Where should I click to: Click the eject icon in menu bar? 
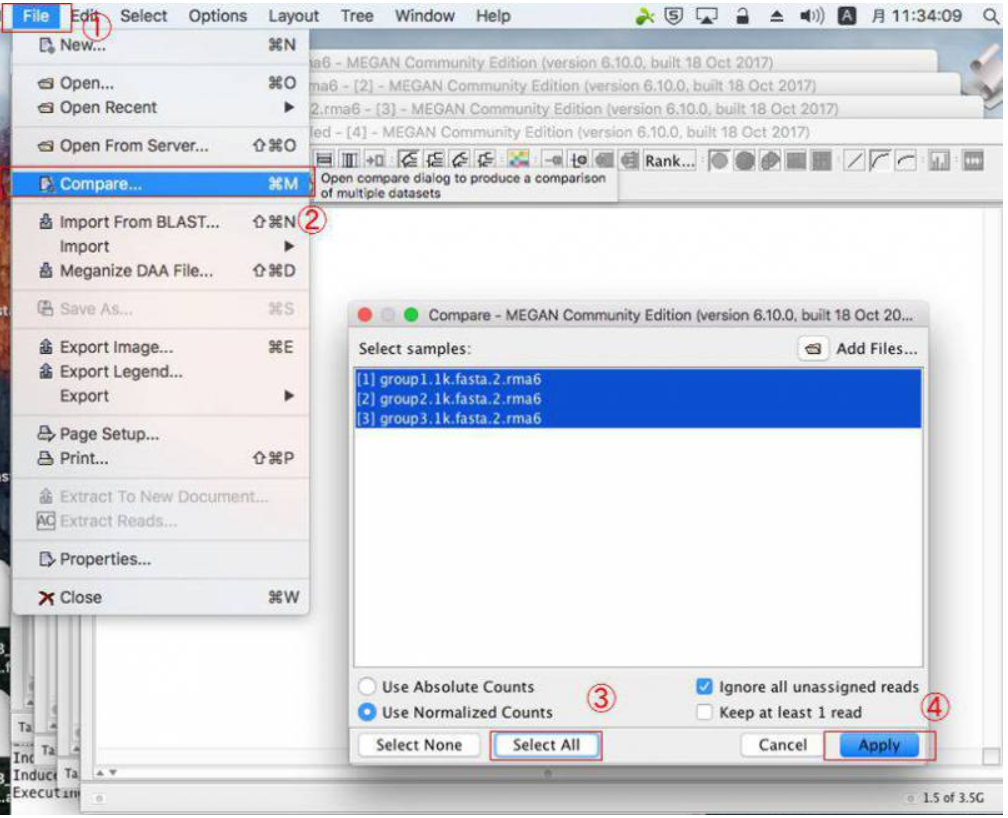pyautogui.click(x=776, y=16)
